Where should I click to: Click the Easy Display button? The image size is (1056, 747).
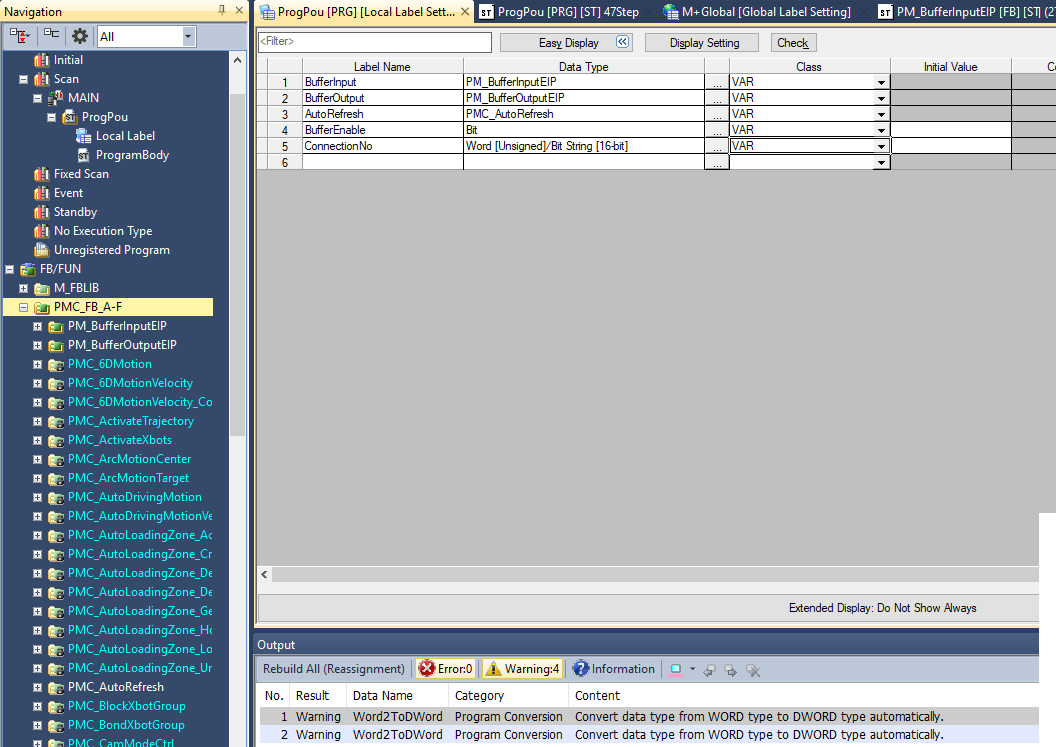pyautogui.click(x=557, y=42)
